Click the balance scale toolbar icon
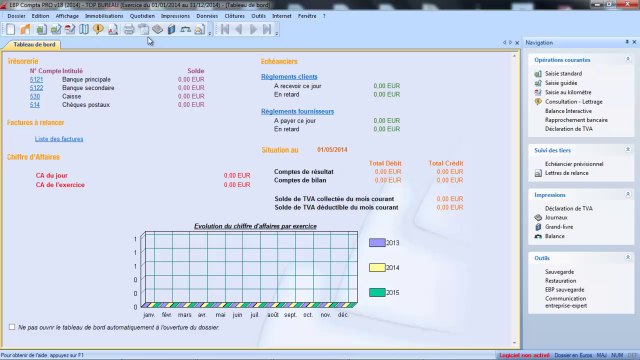 (186, 29)
